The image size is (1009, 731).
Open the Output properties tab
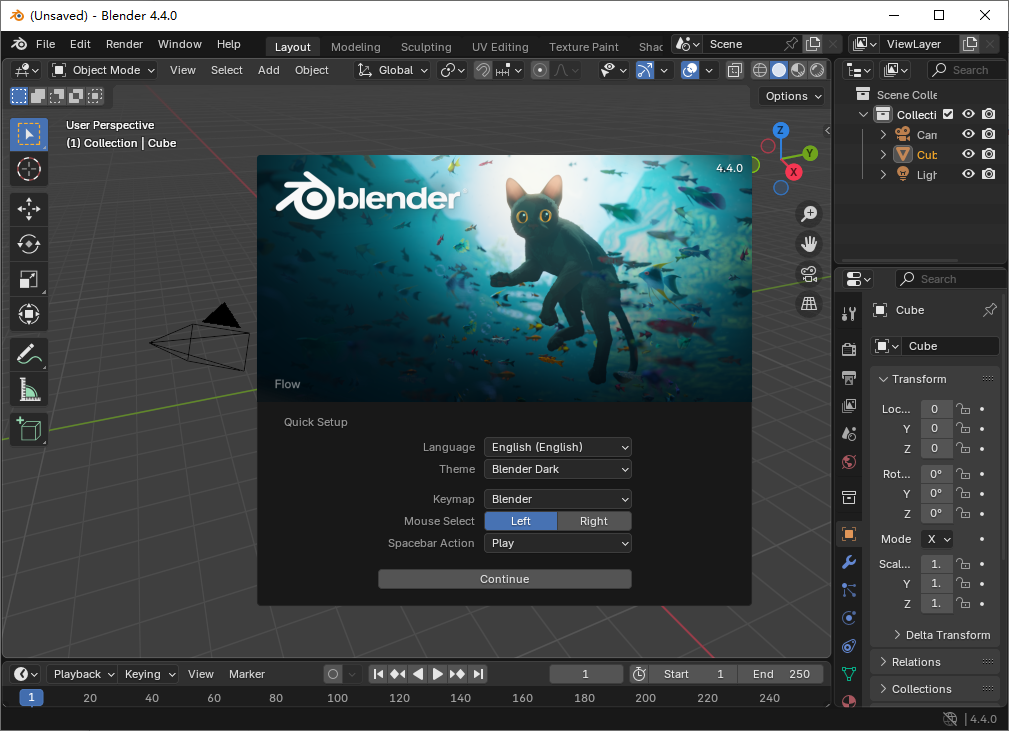pyautogui.click(x=849, y=378)
